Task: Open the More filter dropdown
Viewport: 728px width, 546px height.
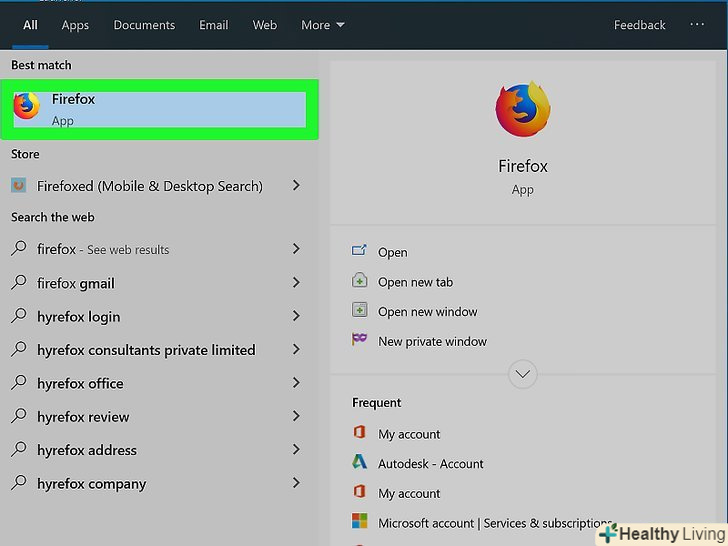Action: click(323, 25)
